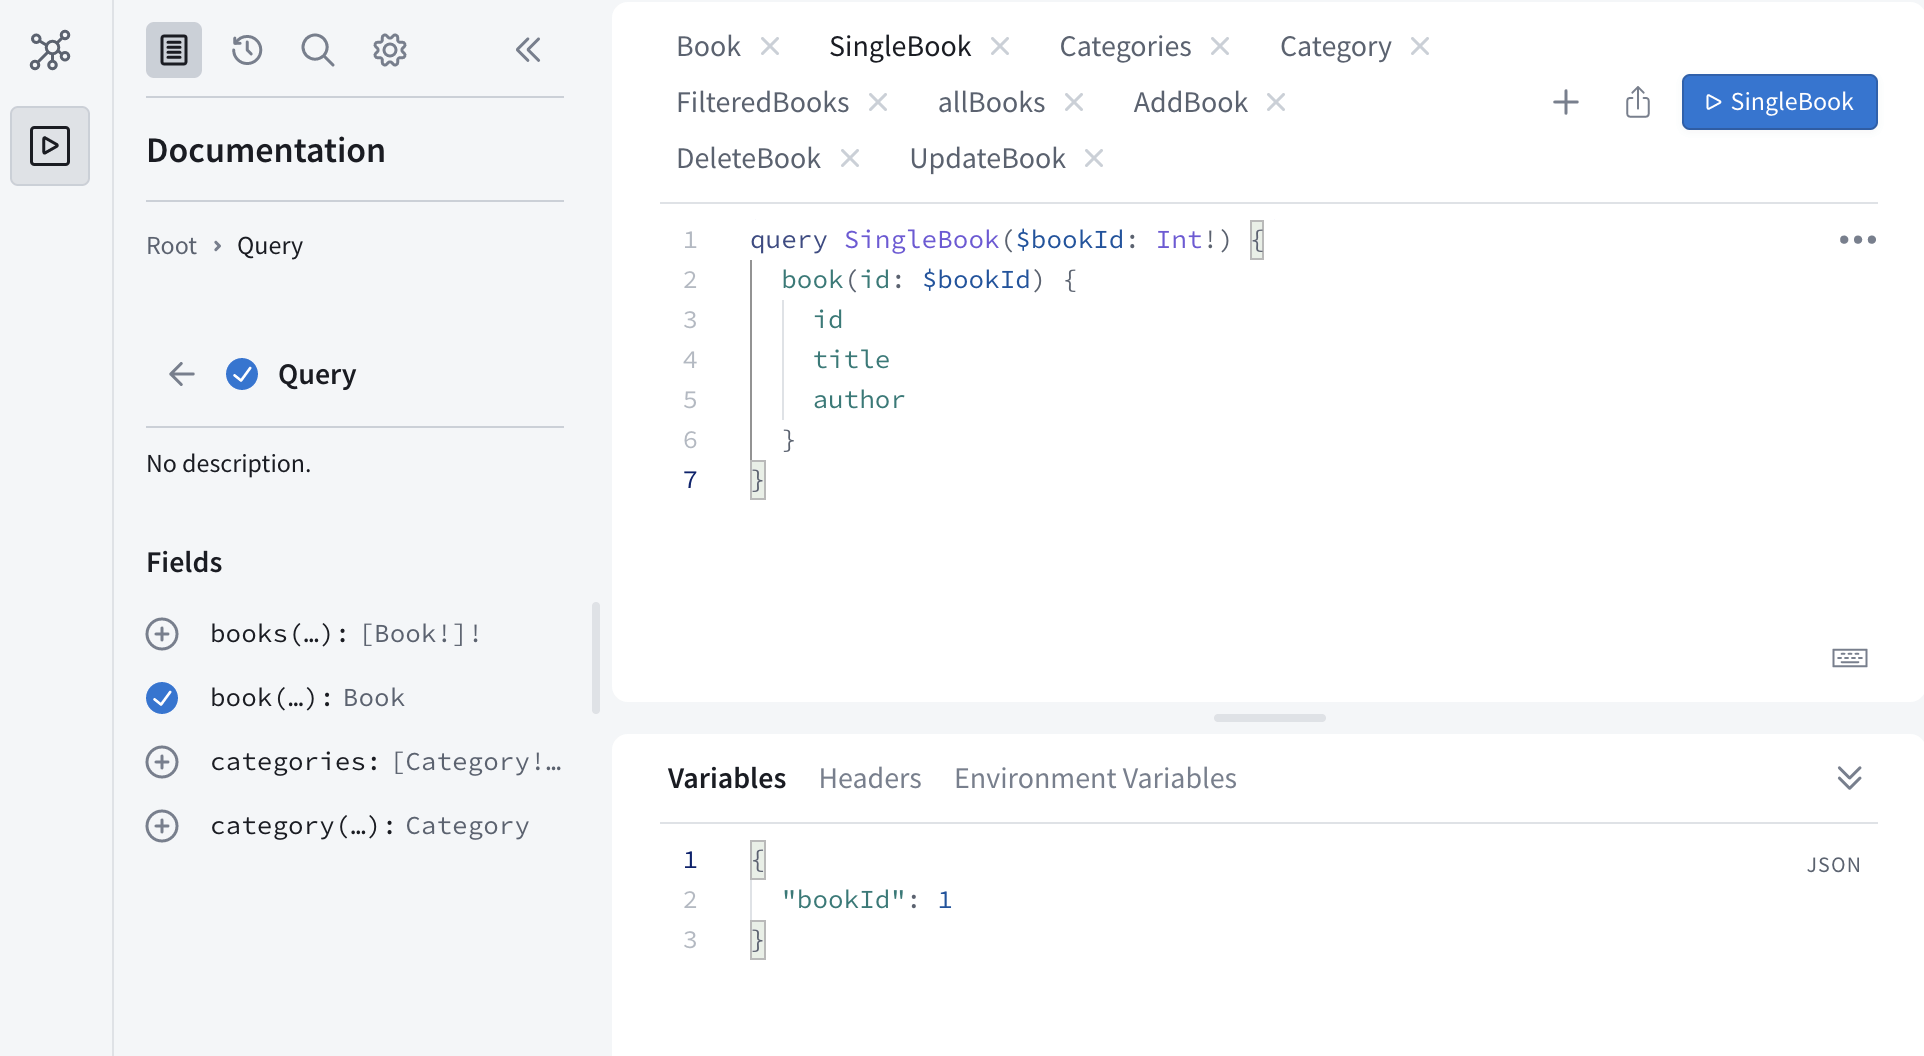The image size is (1924, 1056).
Task: Place cursor on the title field line
Action: tap(851, 360)
